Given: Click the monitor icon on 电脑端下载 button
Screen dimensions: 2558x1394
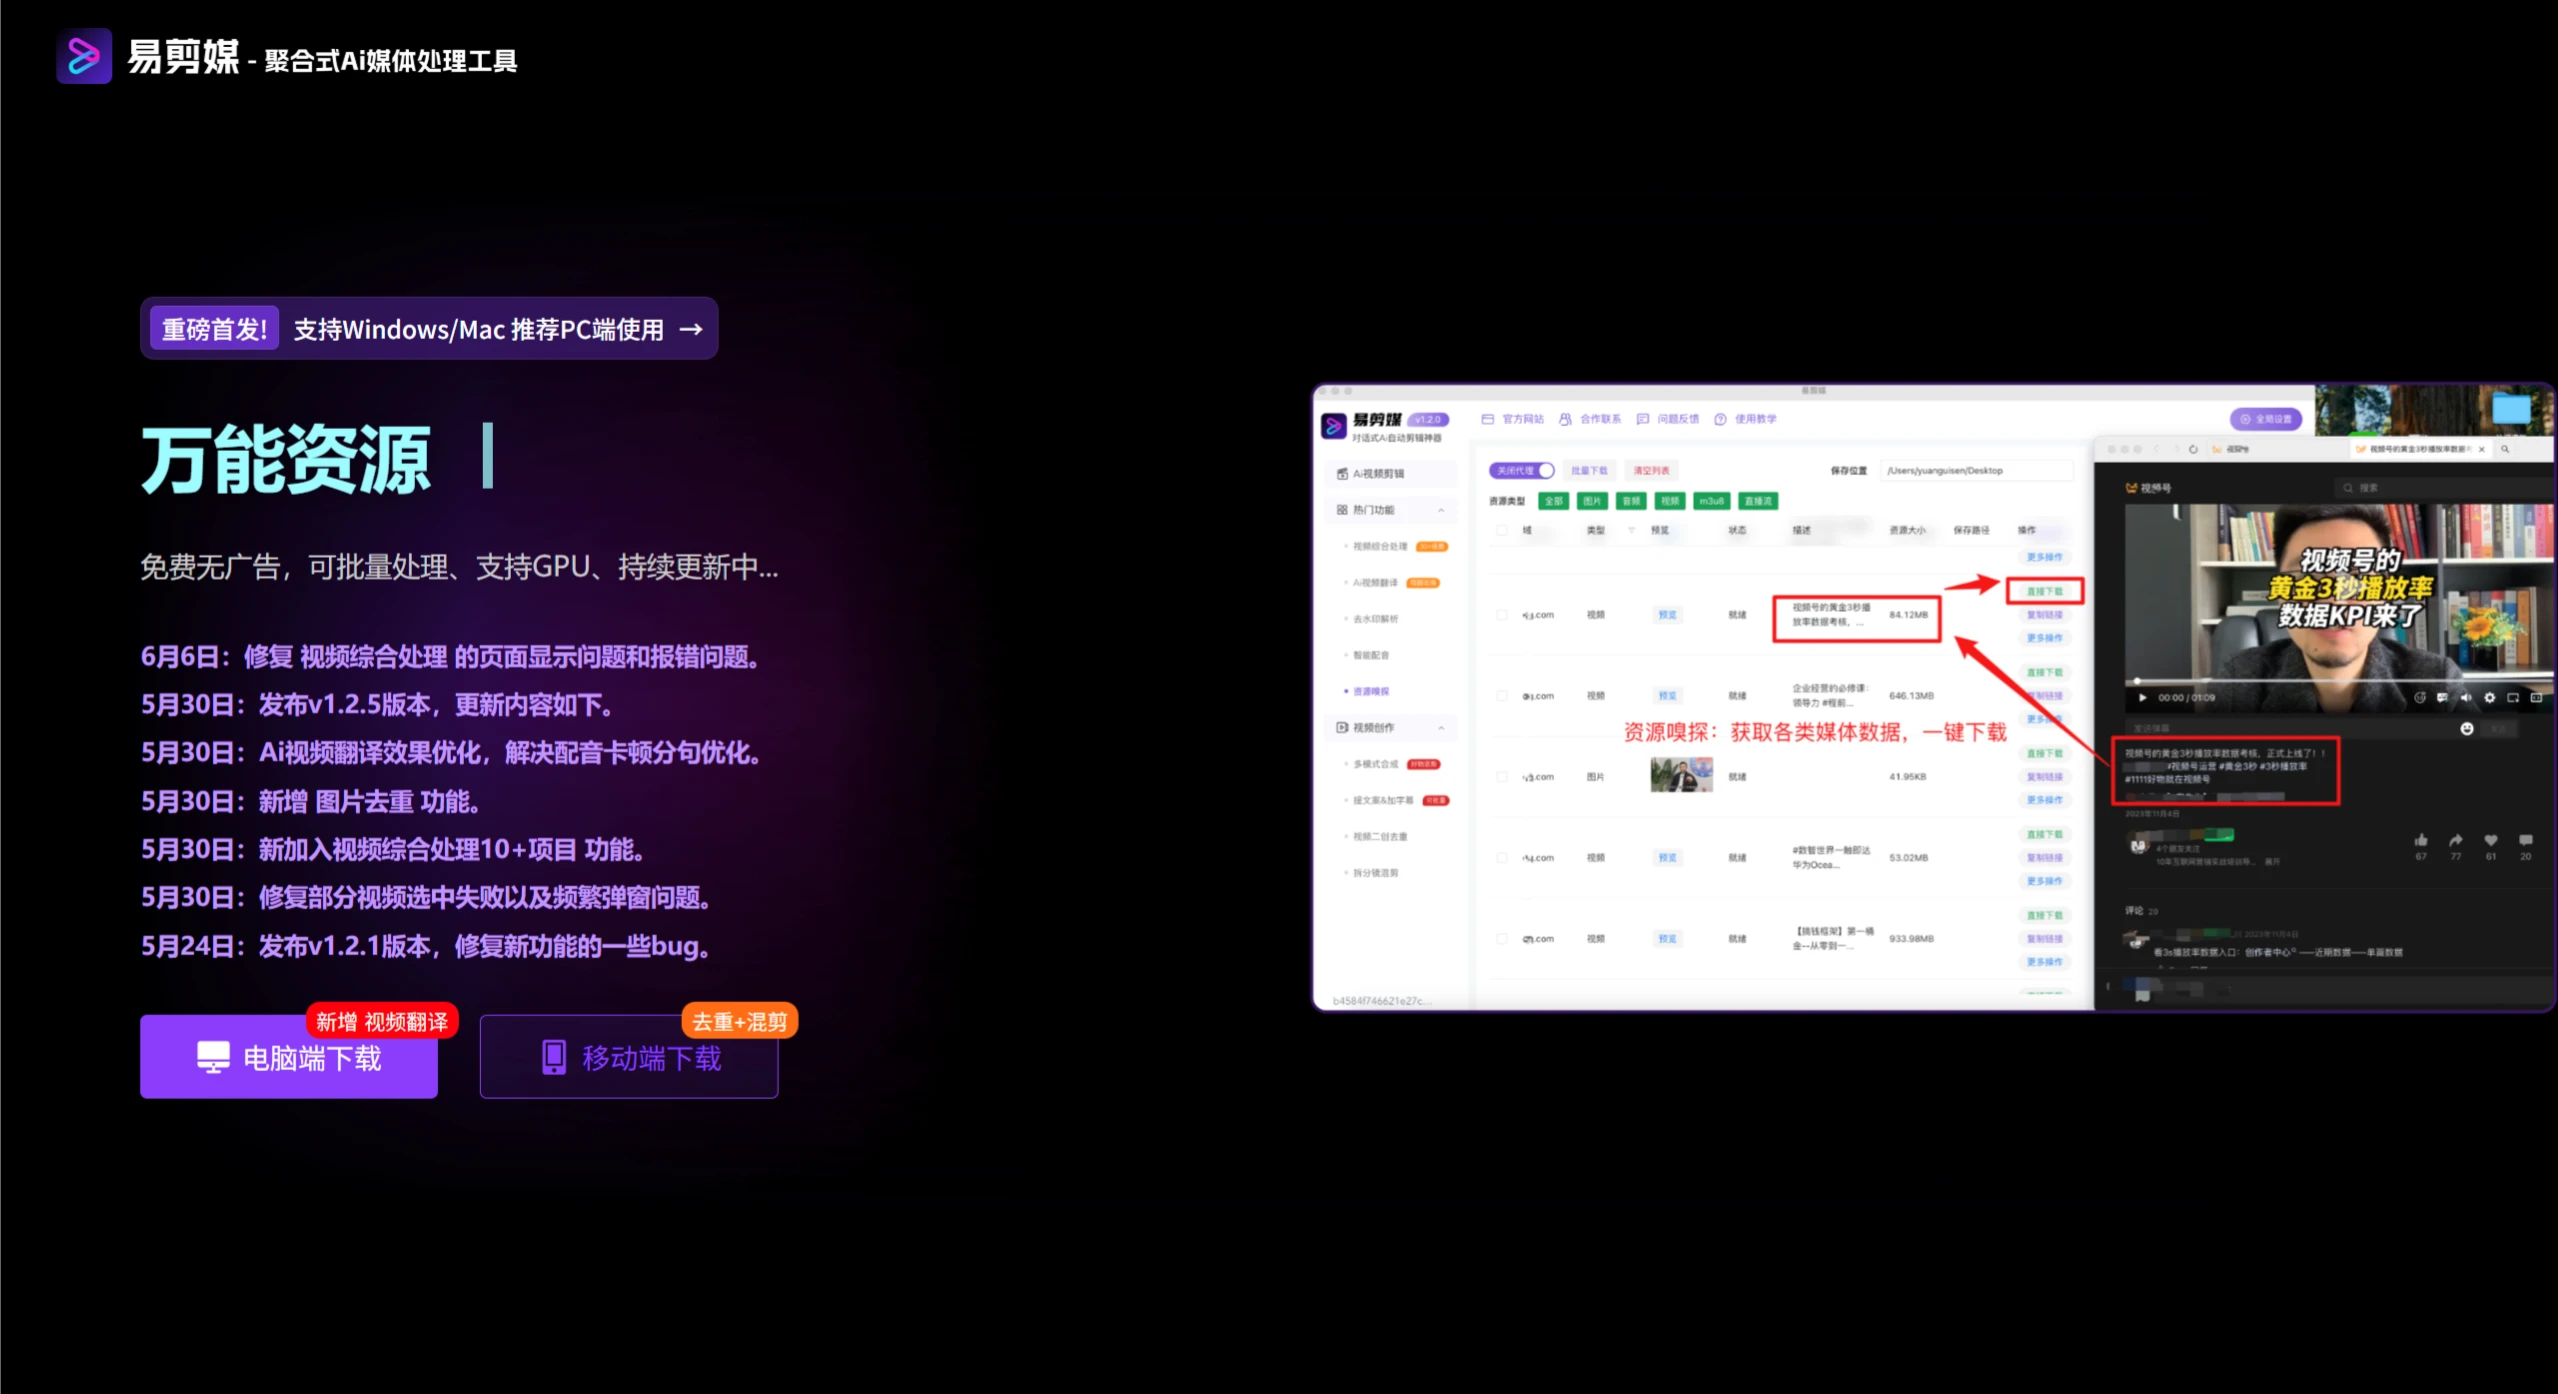Looking at the screenshot, I should pos(213,1058).
